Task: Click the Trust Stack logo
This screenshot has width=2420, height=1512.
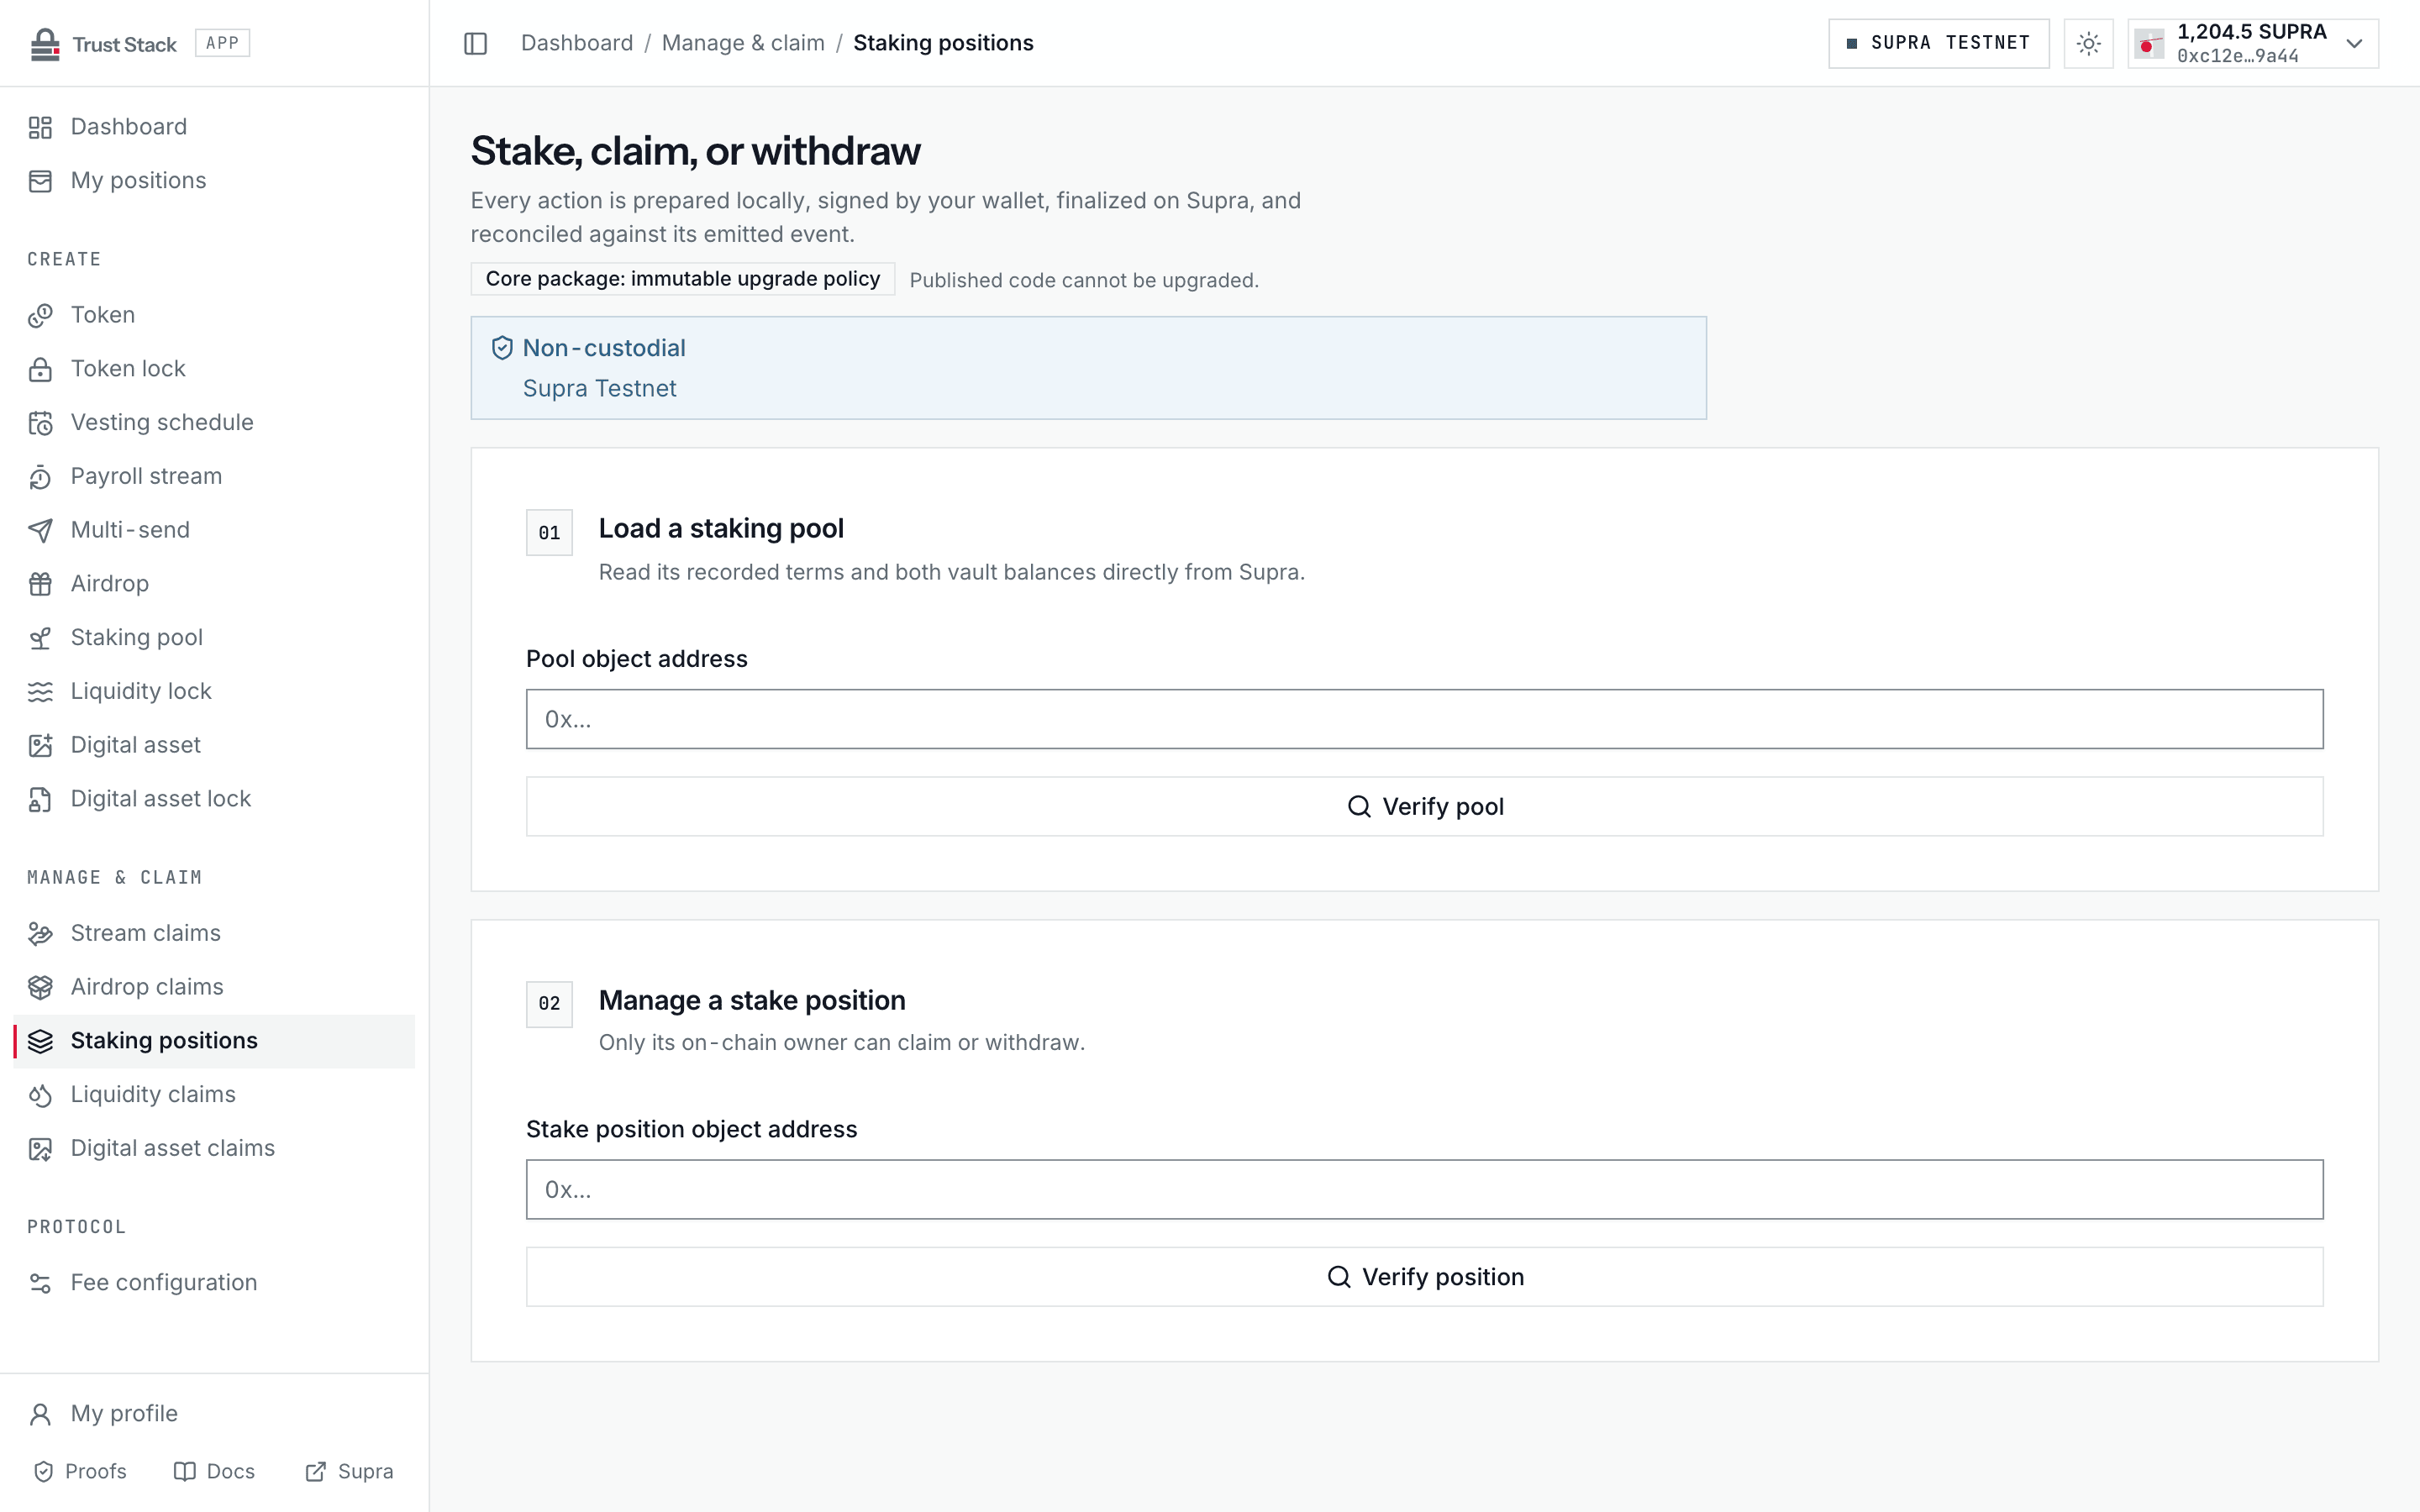Action: tap(104, 44)
